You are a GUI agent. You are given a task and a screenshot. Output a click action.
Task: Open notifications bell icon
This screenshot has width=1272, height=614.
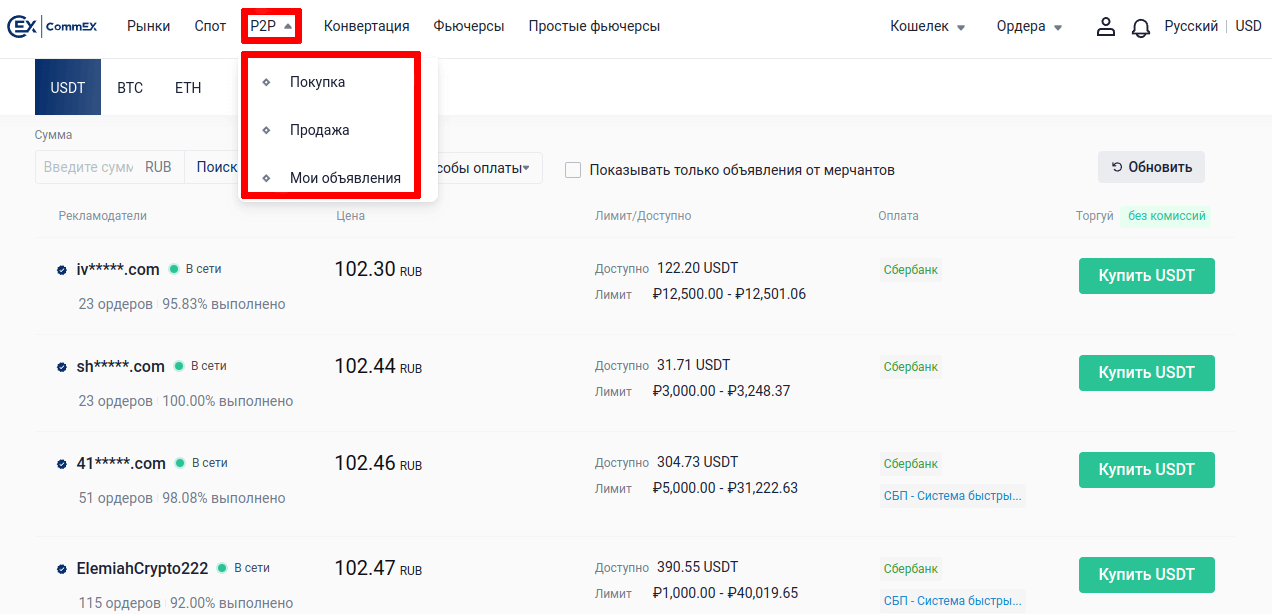tap(1140, 28)
